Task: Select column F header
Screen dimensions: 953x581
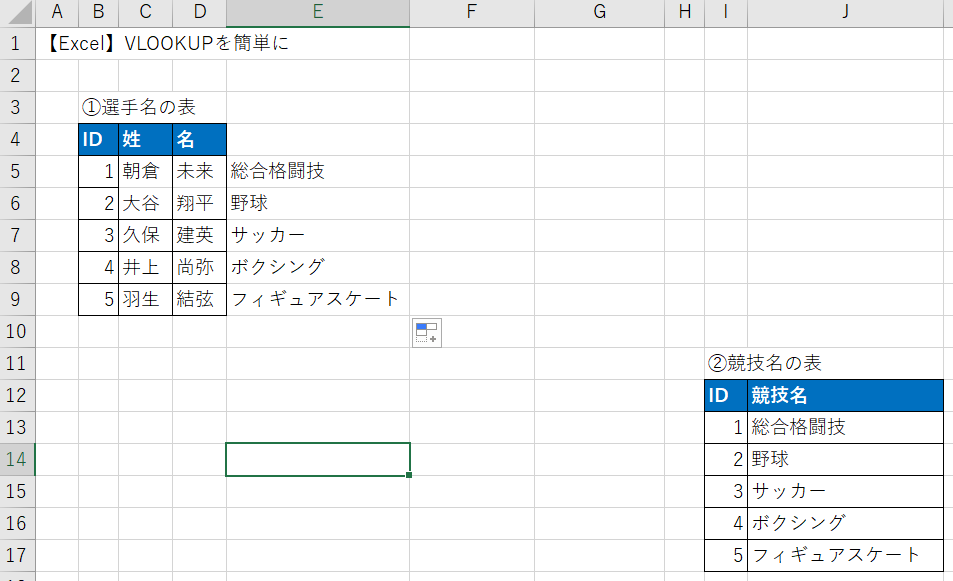Action: pyautogui.click(x=472, y=12)
